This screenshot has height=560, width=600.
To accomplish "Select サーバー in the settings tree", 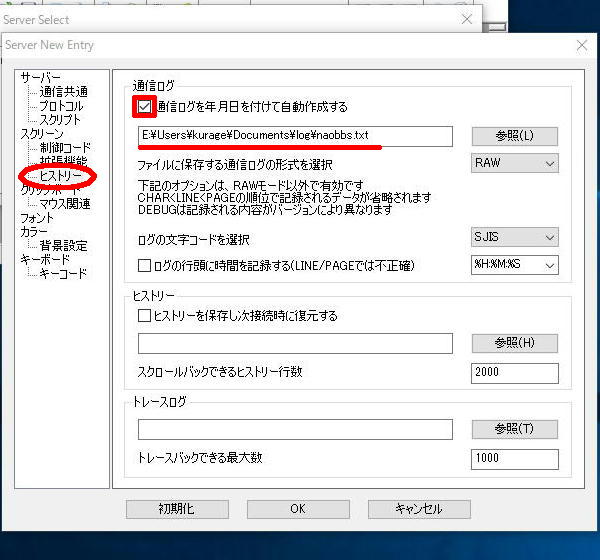I will (x=40, y=78).
